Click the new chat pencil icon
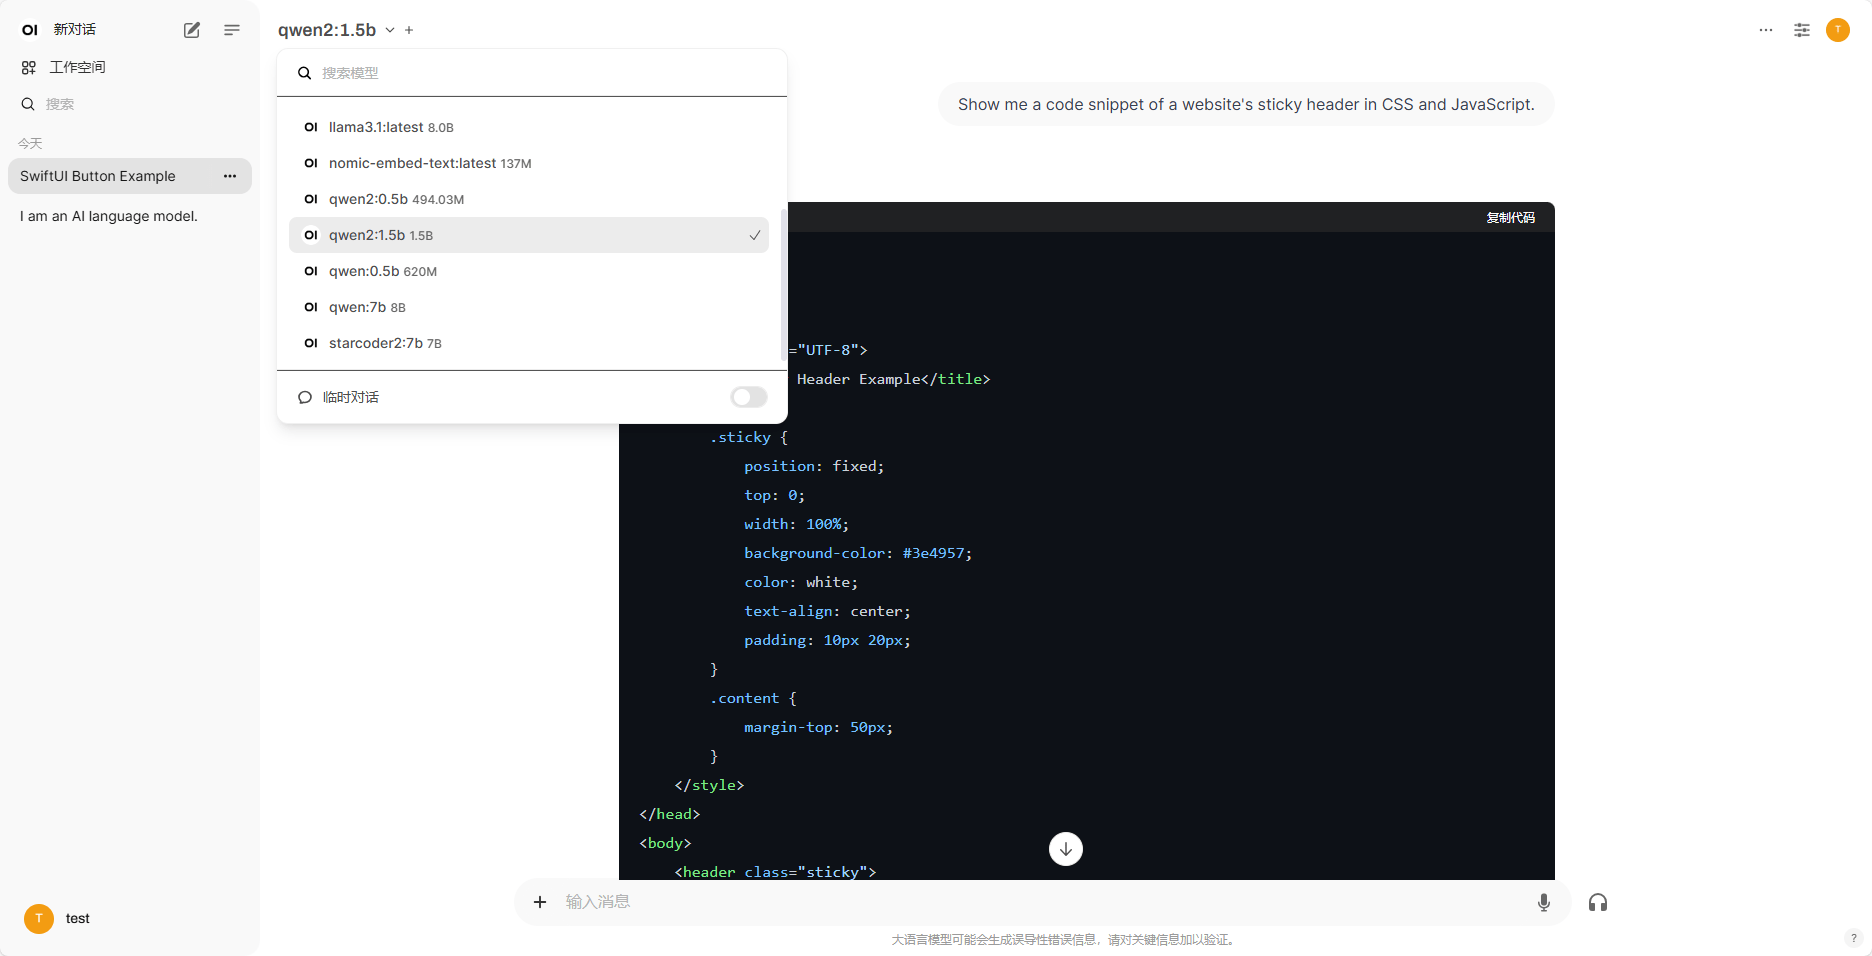 [x=192, y=30]
